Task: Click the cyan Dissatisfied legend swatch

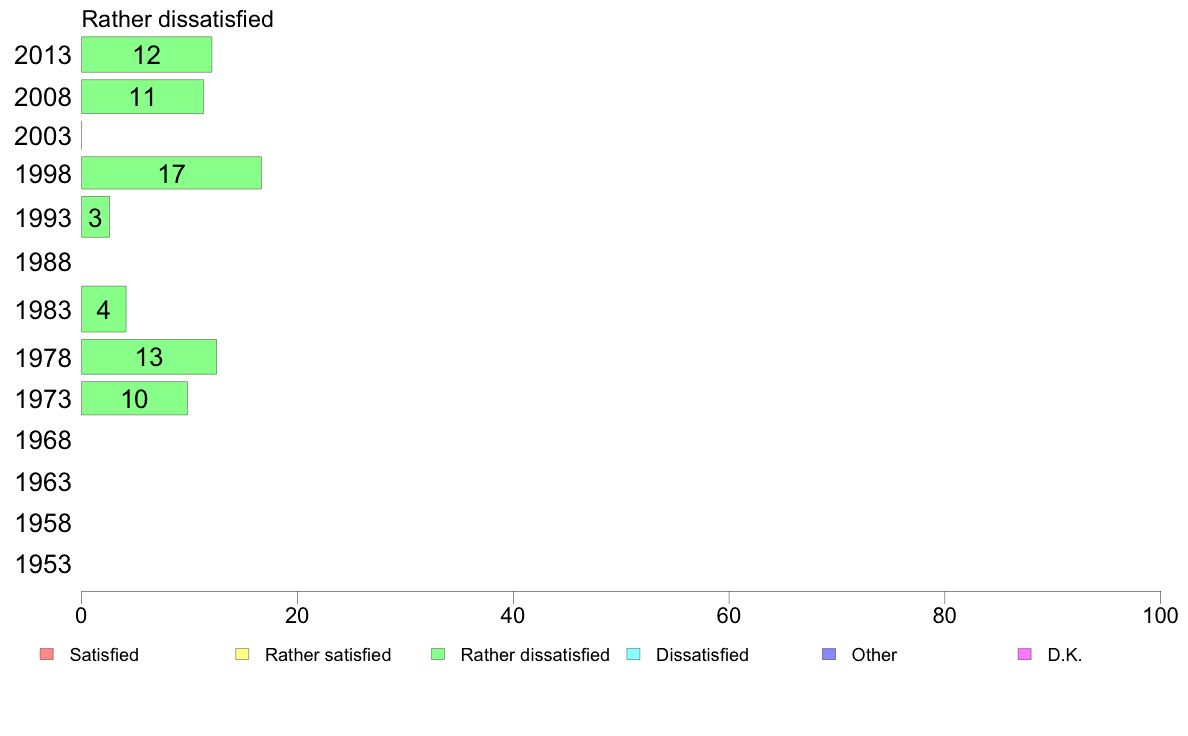Action: pyautogui.click(x=633, y=654)
